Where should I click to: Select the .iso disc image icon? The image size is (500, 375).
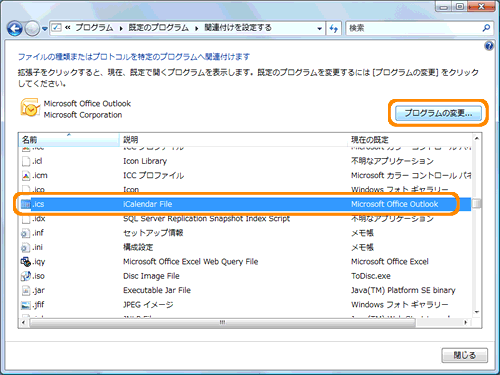[x=26, y=276]
